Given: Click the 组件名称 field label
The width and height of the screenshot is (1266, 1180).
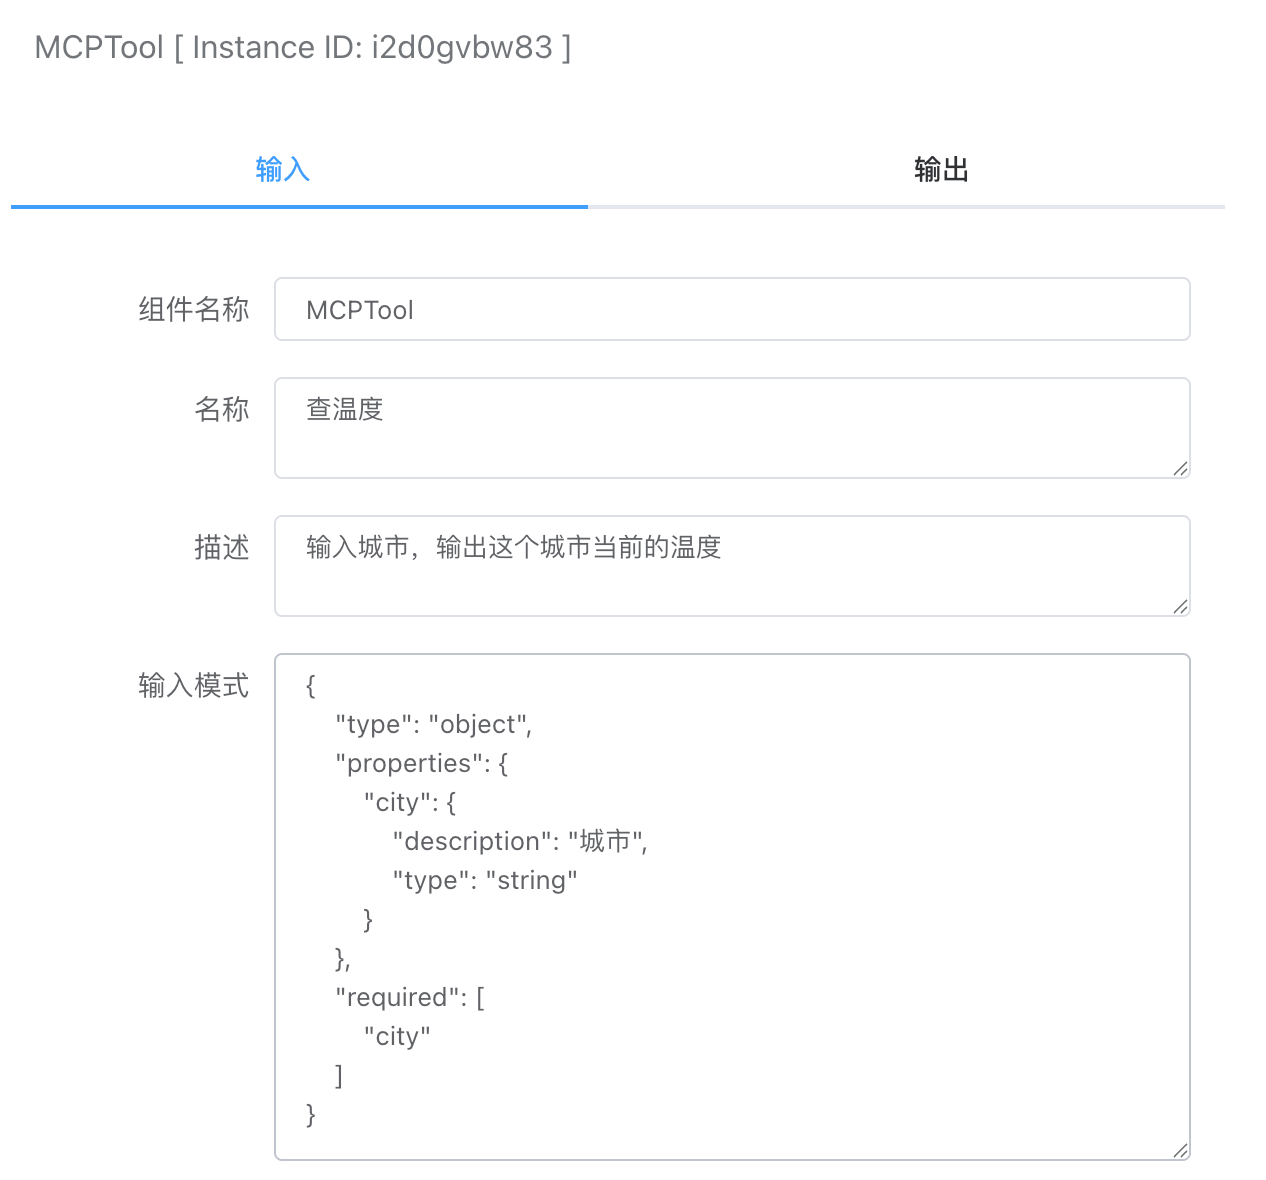Looking at the screenshot, I should pos(194,309).
